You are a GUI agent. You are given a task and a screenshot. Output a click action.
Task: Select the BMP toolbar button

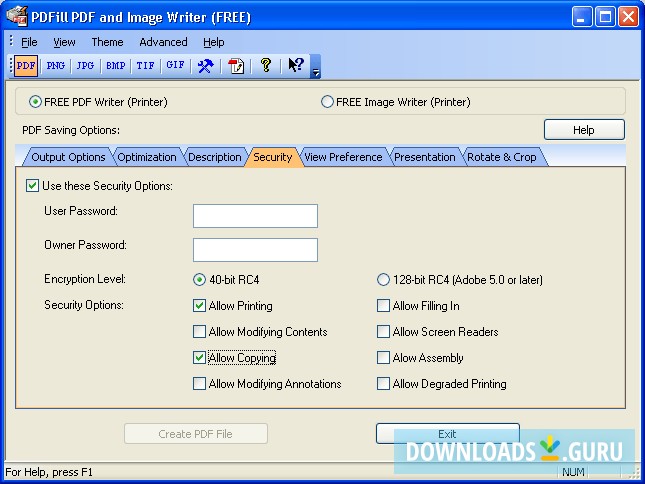pyautogui.click(x=116, y=66)
